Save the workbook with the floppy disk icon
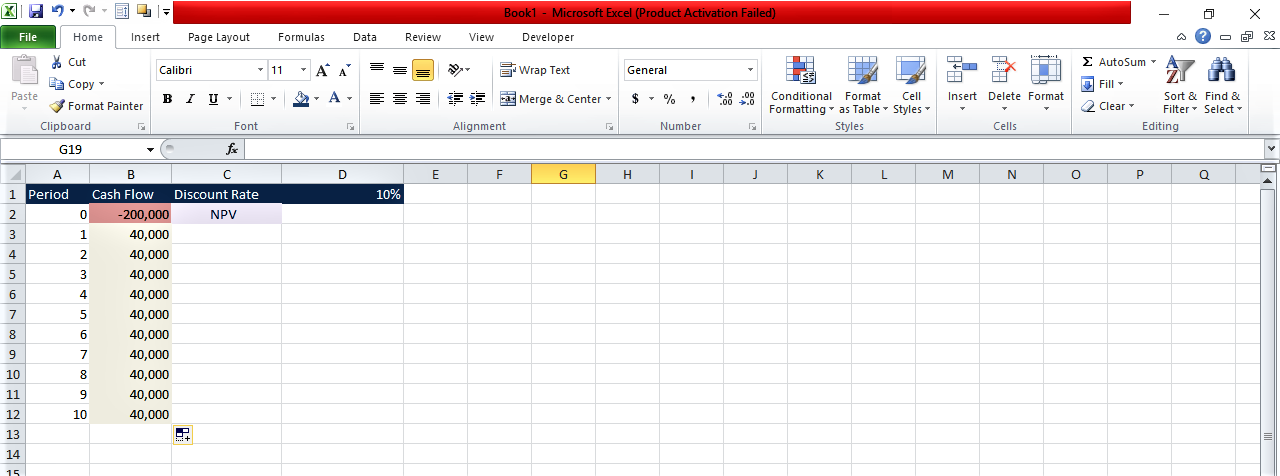 coord(36,12)
